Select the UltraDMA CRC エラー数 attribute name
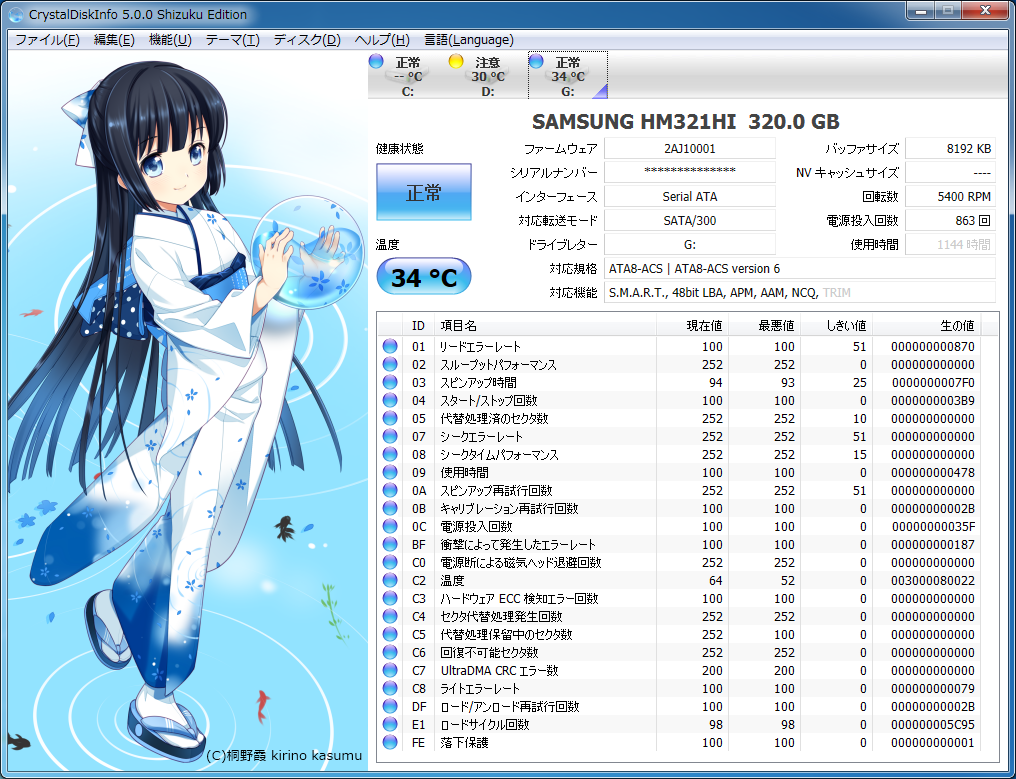Viewport: 1016px width, 779px height. (500, 671)
